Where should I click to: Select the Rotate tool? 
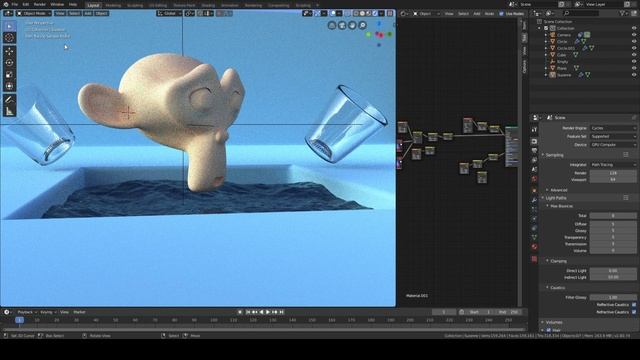point(9,63)
